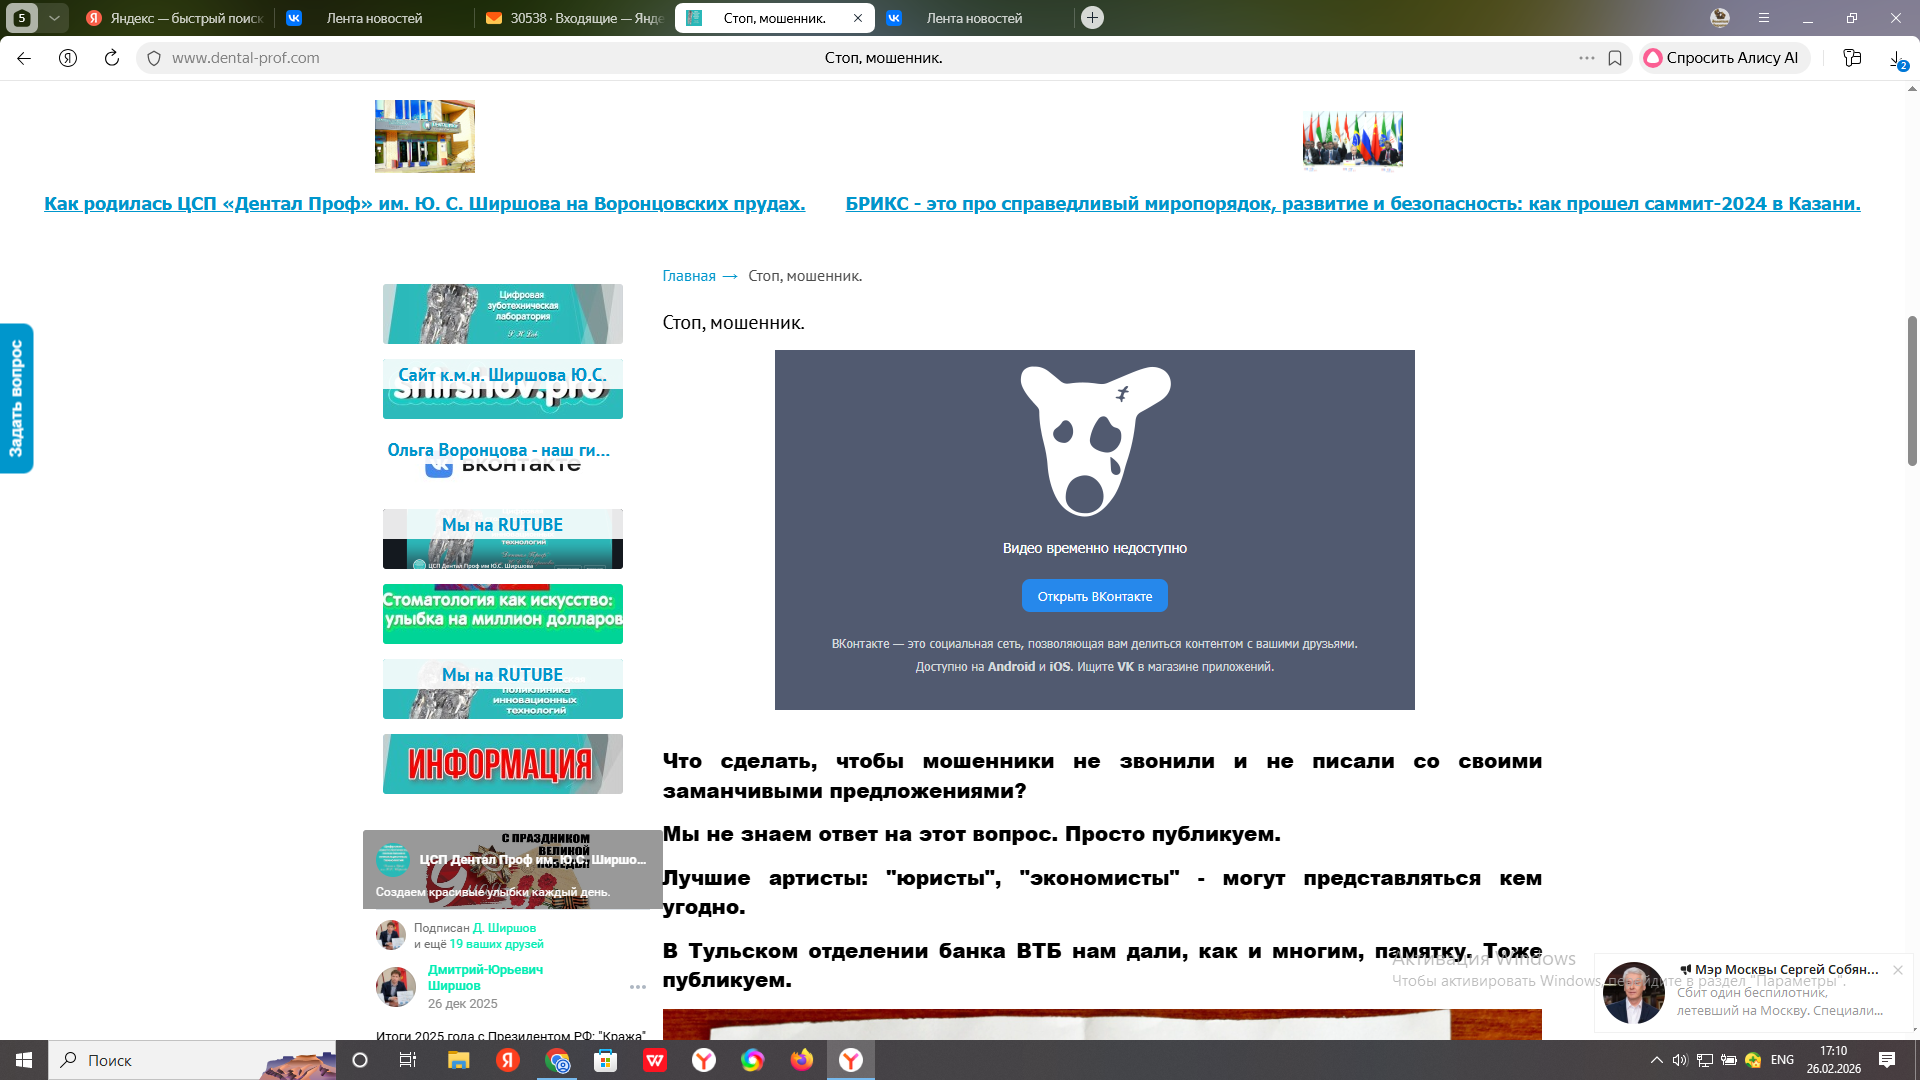Click the three-dots page menu in address bar
Viewport: 1920px width, 1080px height.
[1587, 58]
